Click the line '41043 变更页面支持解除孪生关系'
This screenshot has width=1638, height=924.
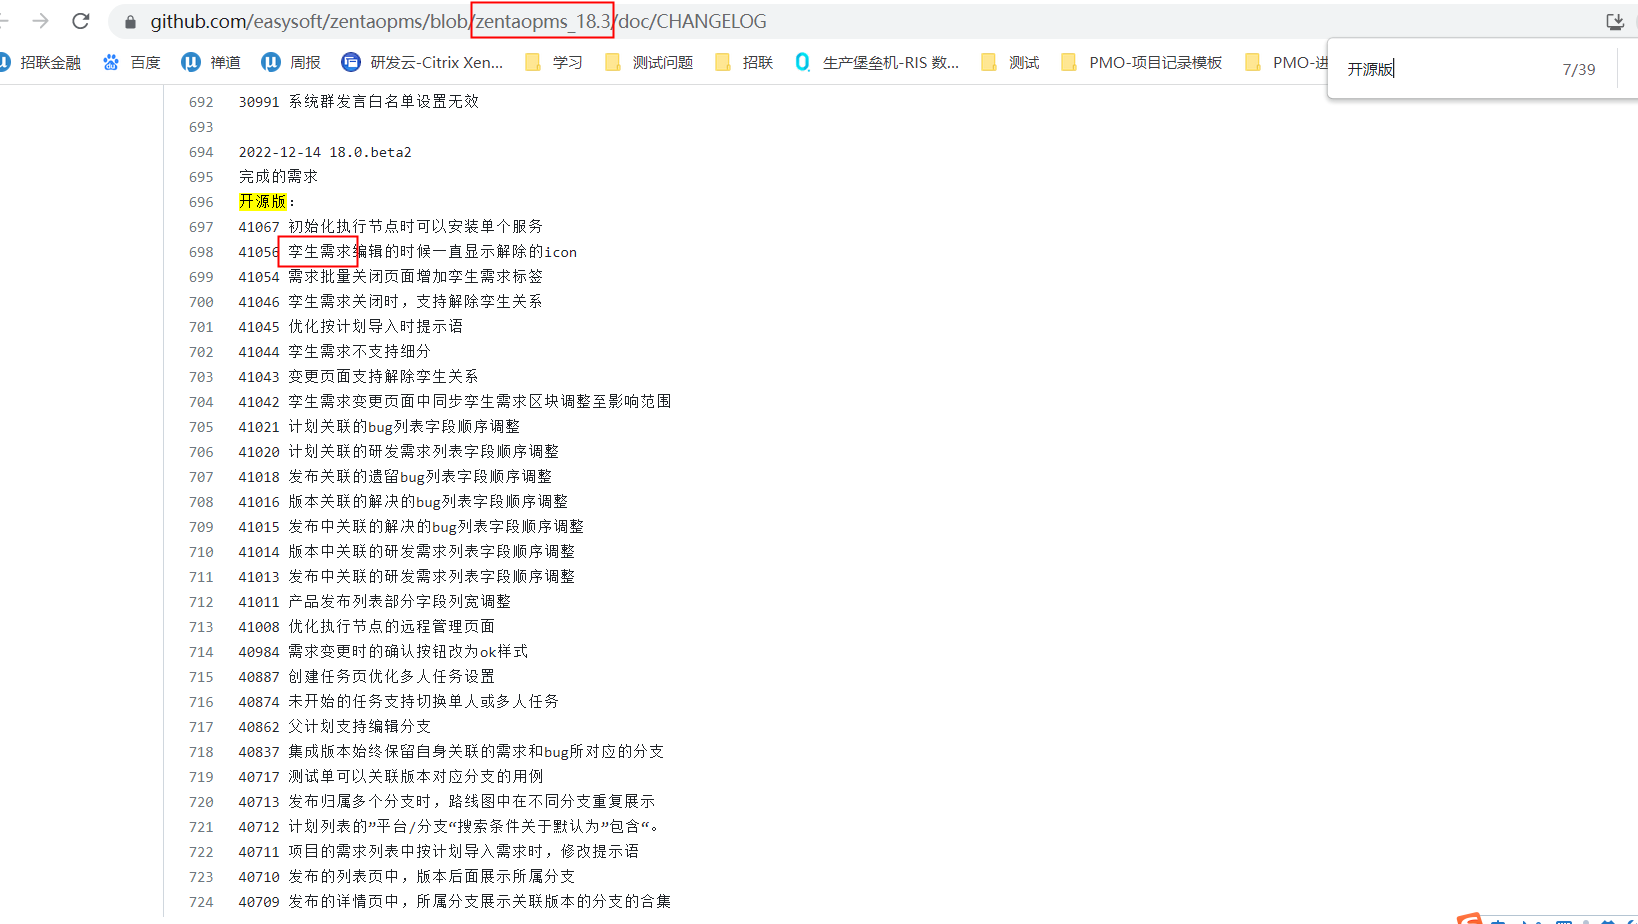359,377
